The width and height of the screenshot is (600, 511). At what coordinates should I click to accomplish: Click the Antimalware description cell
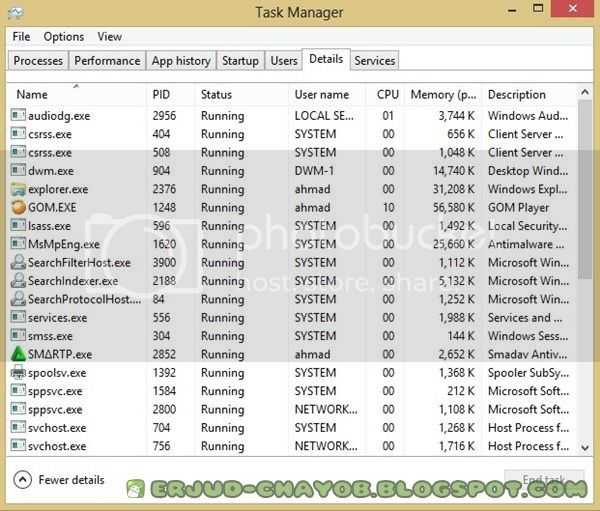(526, 244)
